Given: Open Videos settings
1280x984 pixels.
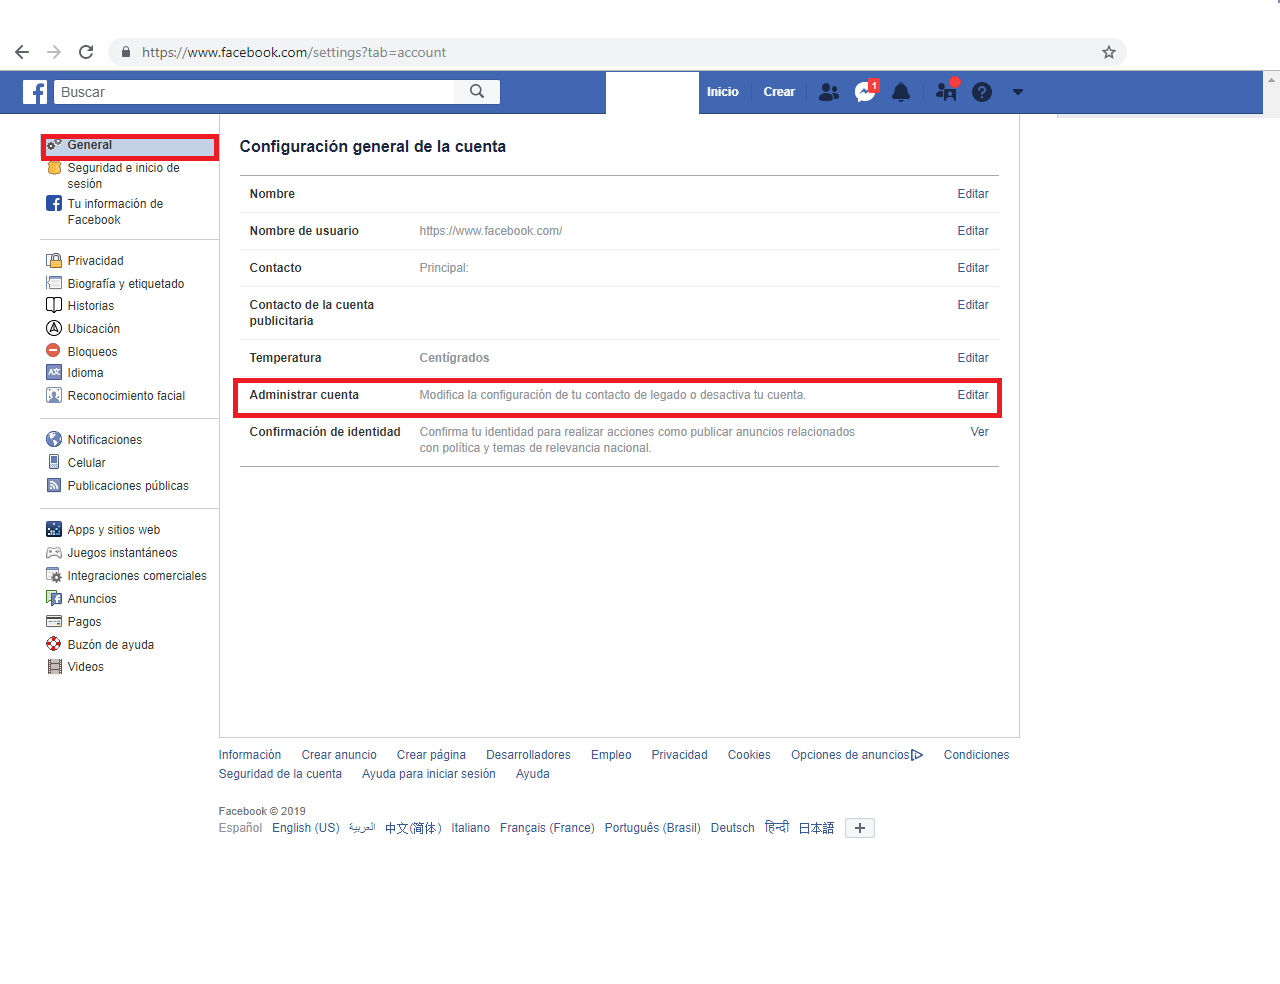Looking at the screenshot, I should 85,667.
